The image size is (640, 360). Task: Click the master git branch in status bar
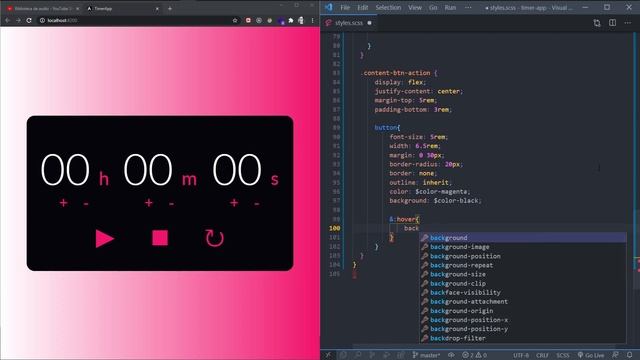tap(426, 356)
